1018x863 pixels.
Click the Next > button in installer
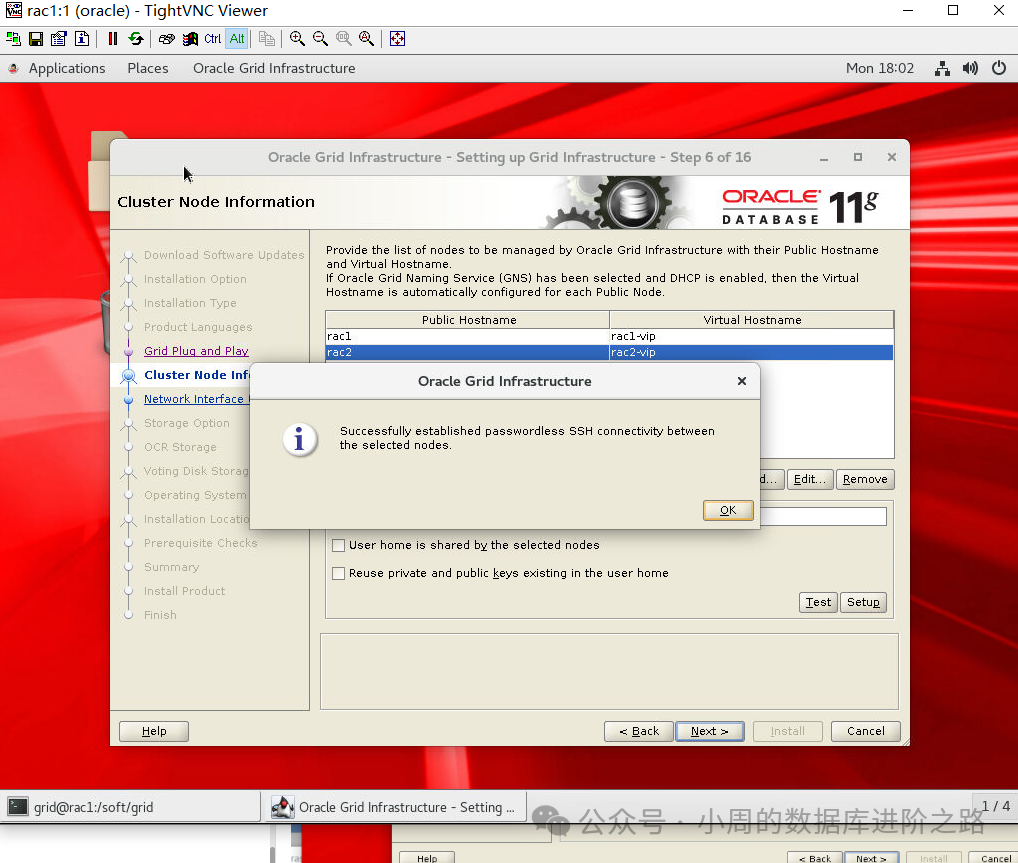710,731
